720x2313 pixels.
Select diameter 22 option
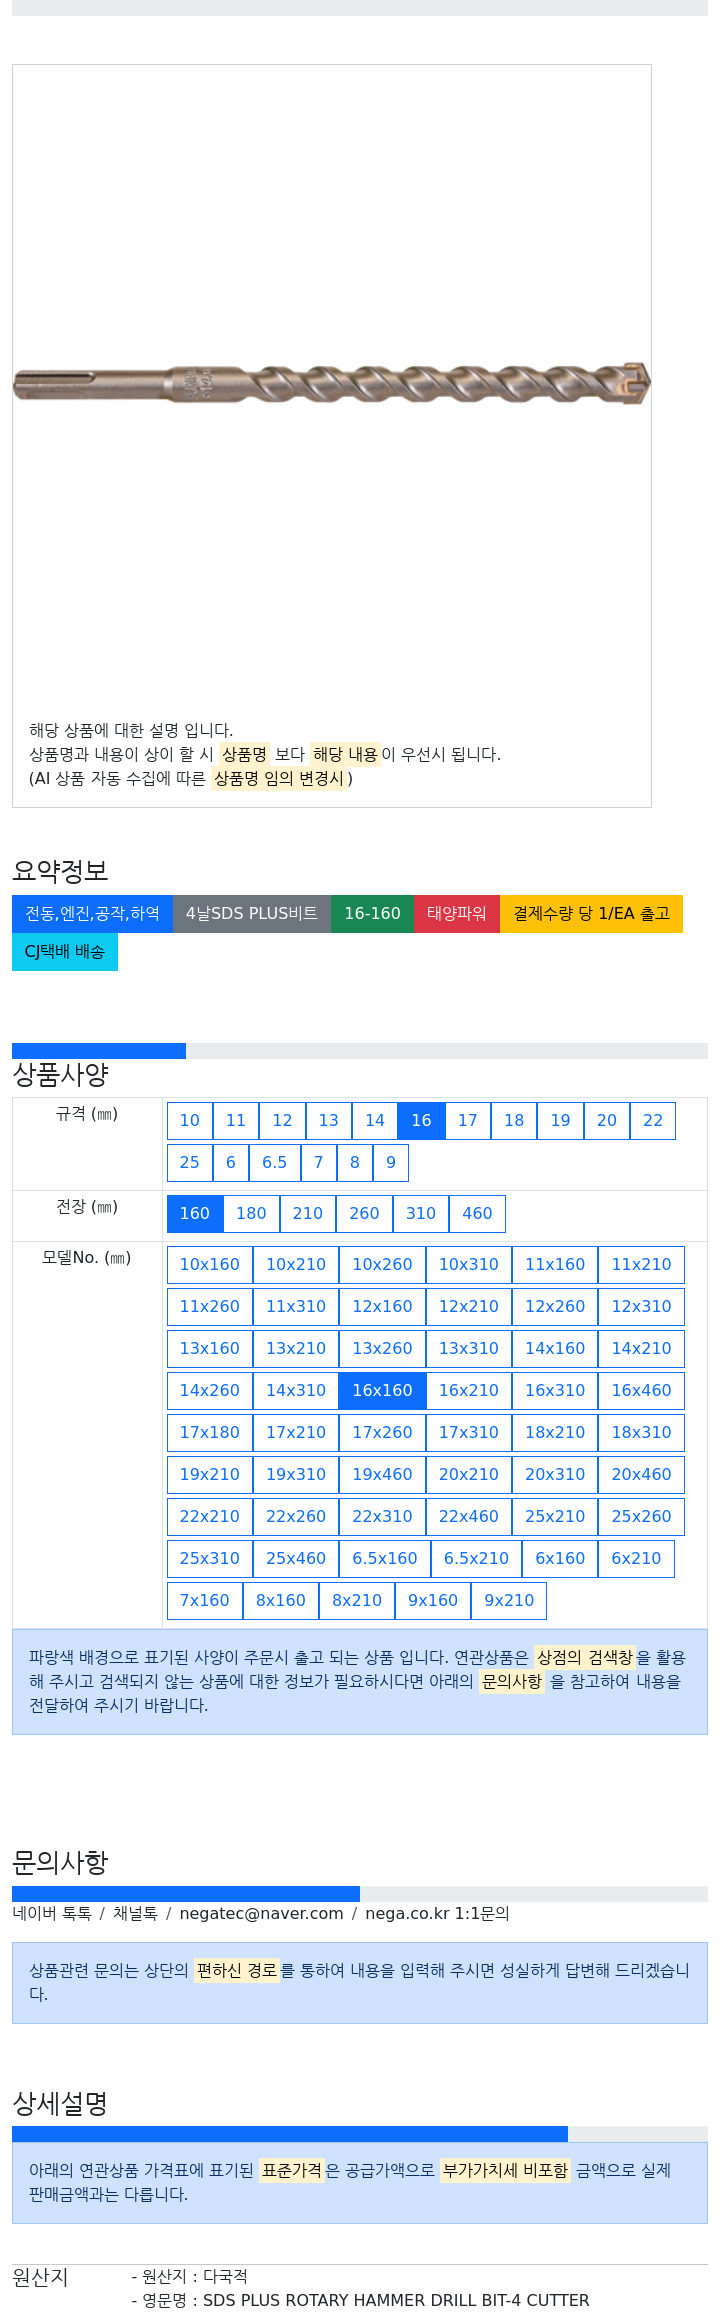(x=653, y=1121)
